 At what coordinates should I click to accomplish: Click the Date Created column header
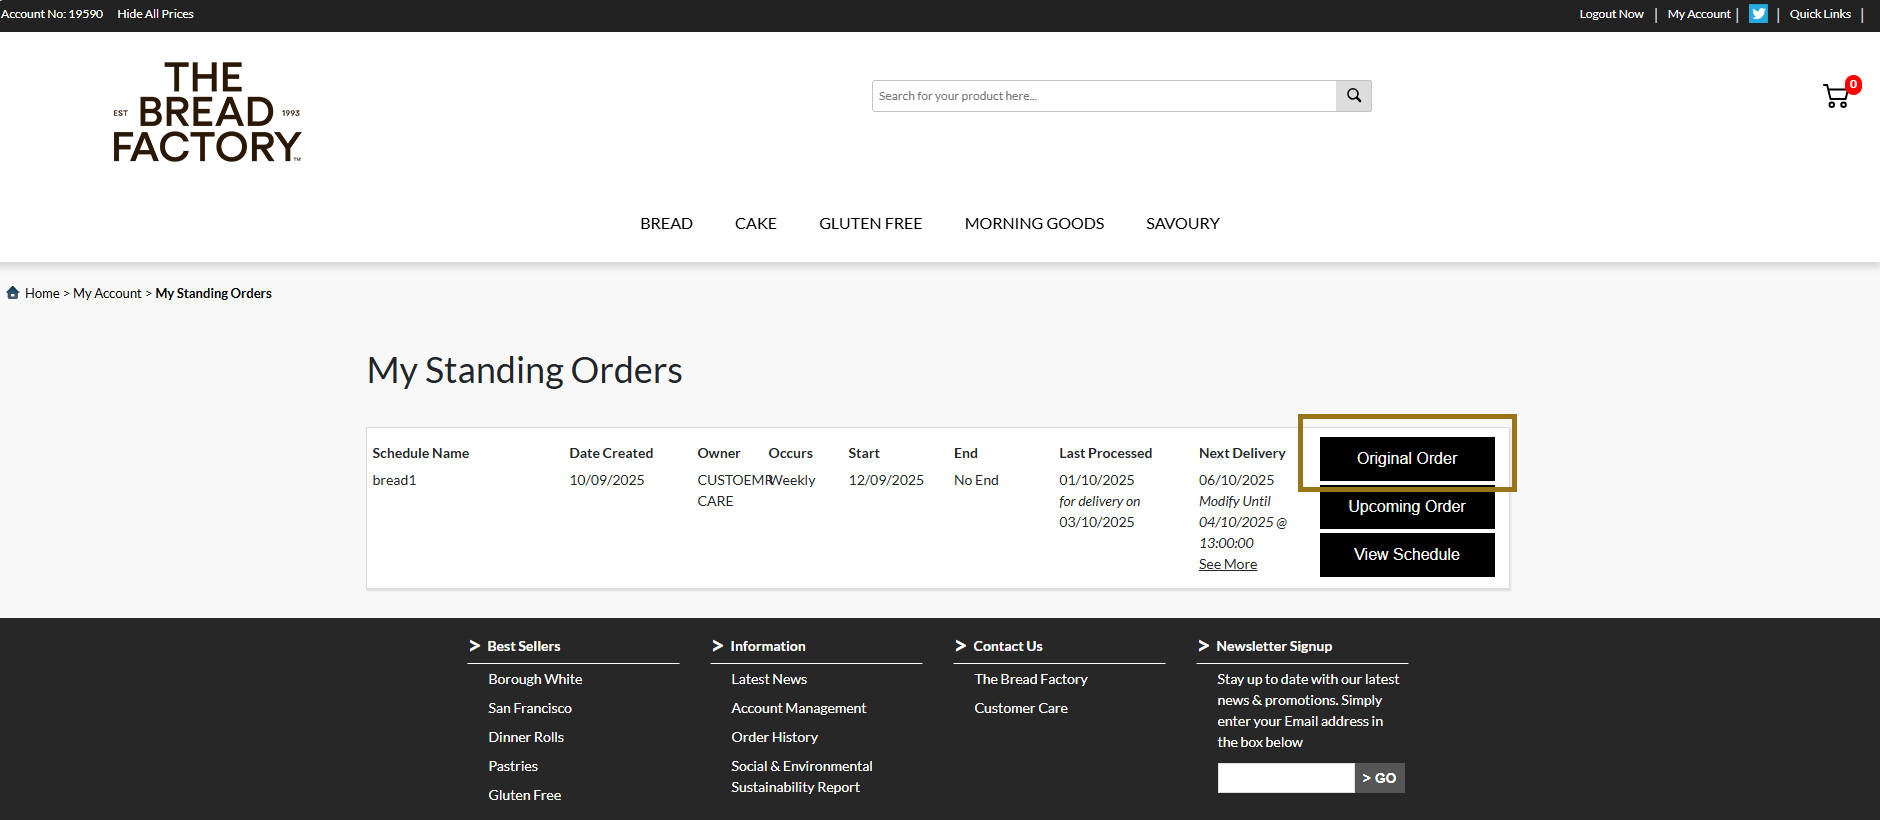611,453
